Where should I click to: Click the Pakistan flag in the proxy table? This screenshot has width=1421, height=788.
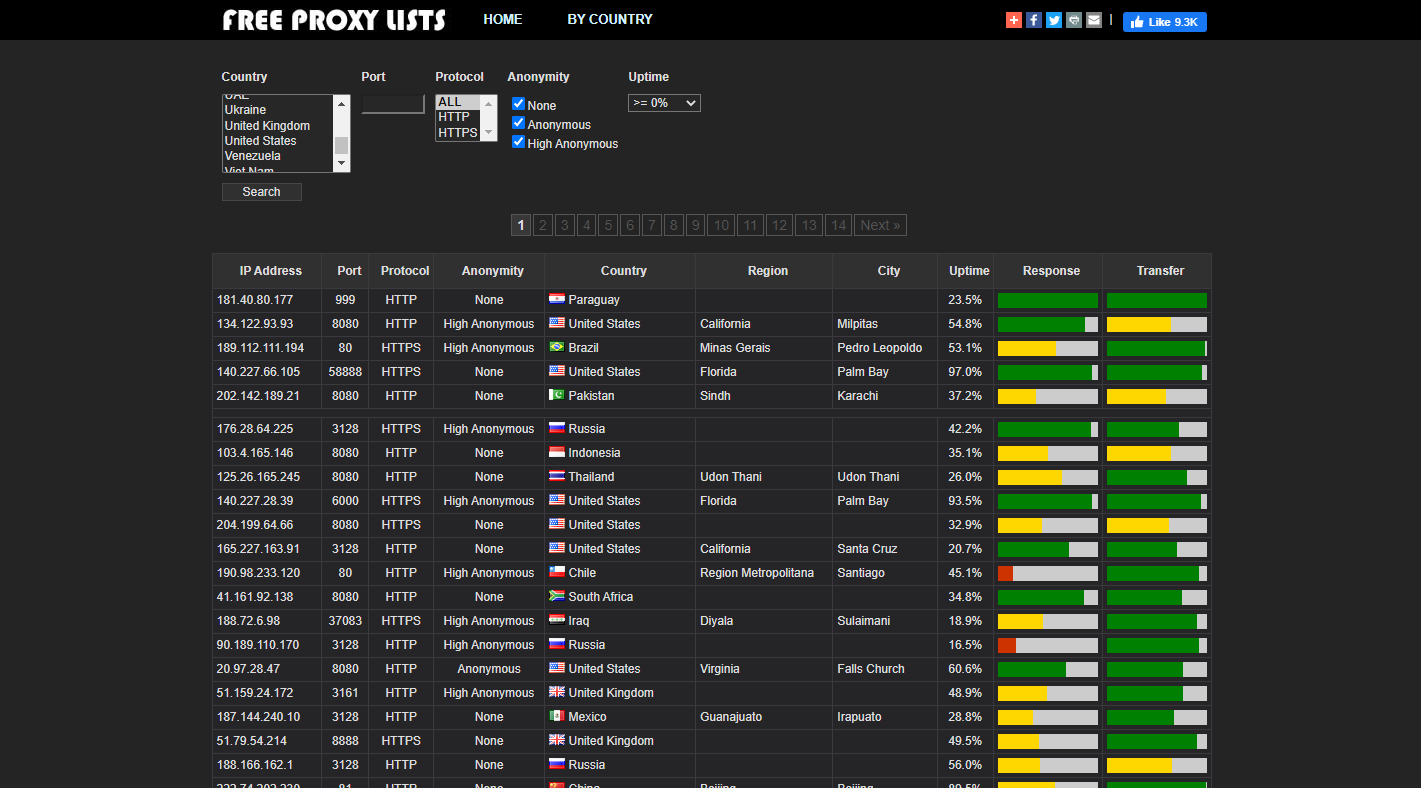557,395
